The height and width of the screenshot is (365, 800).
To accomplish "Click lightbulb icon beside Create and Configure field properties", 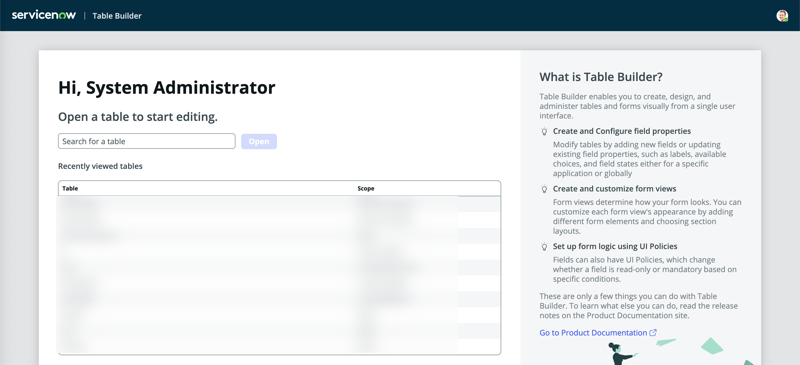I will tap(544, 131).
